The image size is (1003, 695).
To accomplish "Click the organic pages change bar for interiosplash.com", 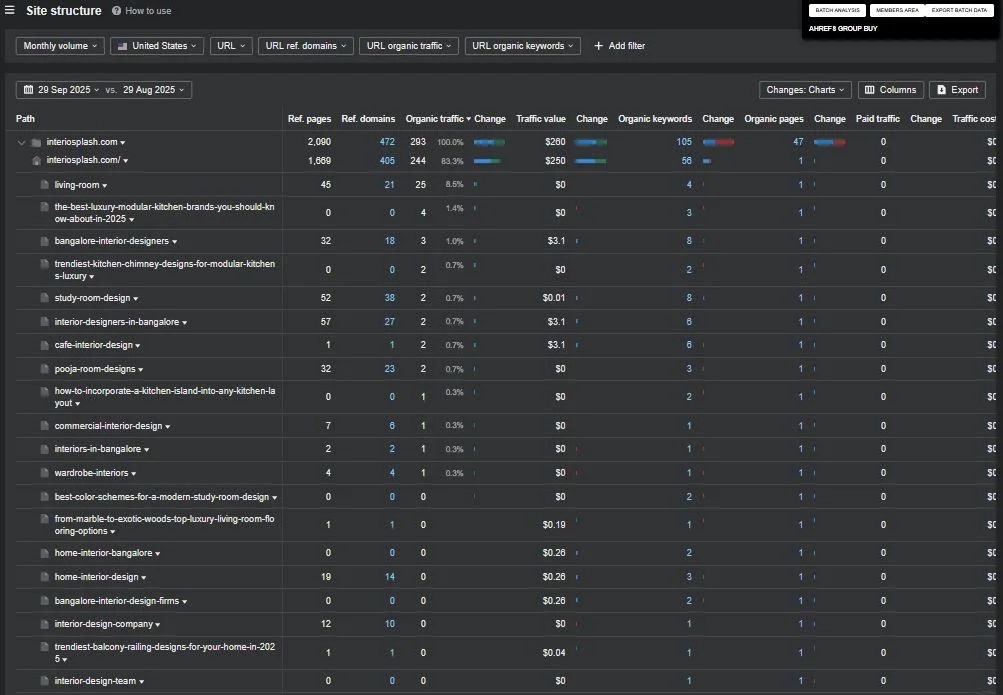I will pyautogui.click(x=830, y=142).
